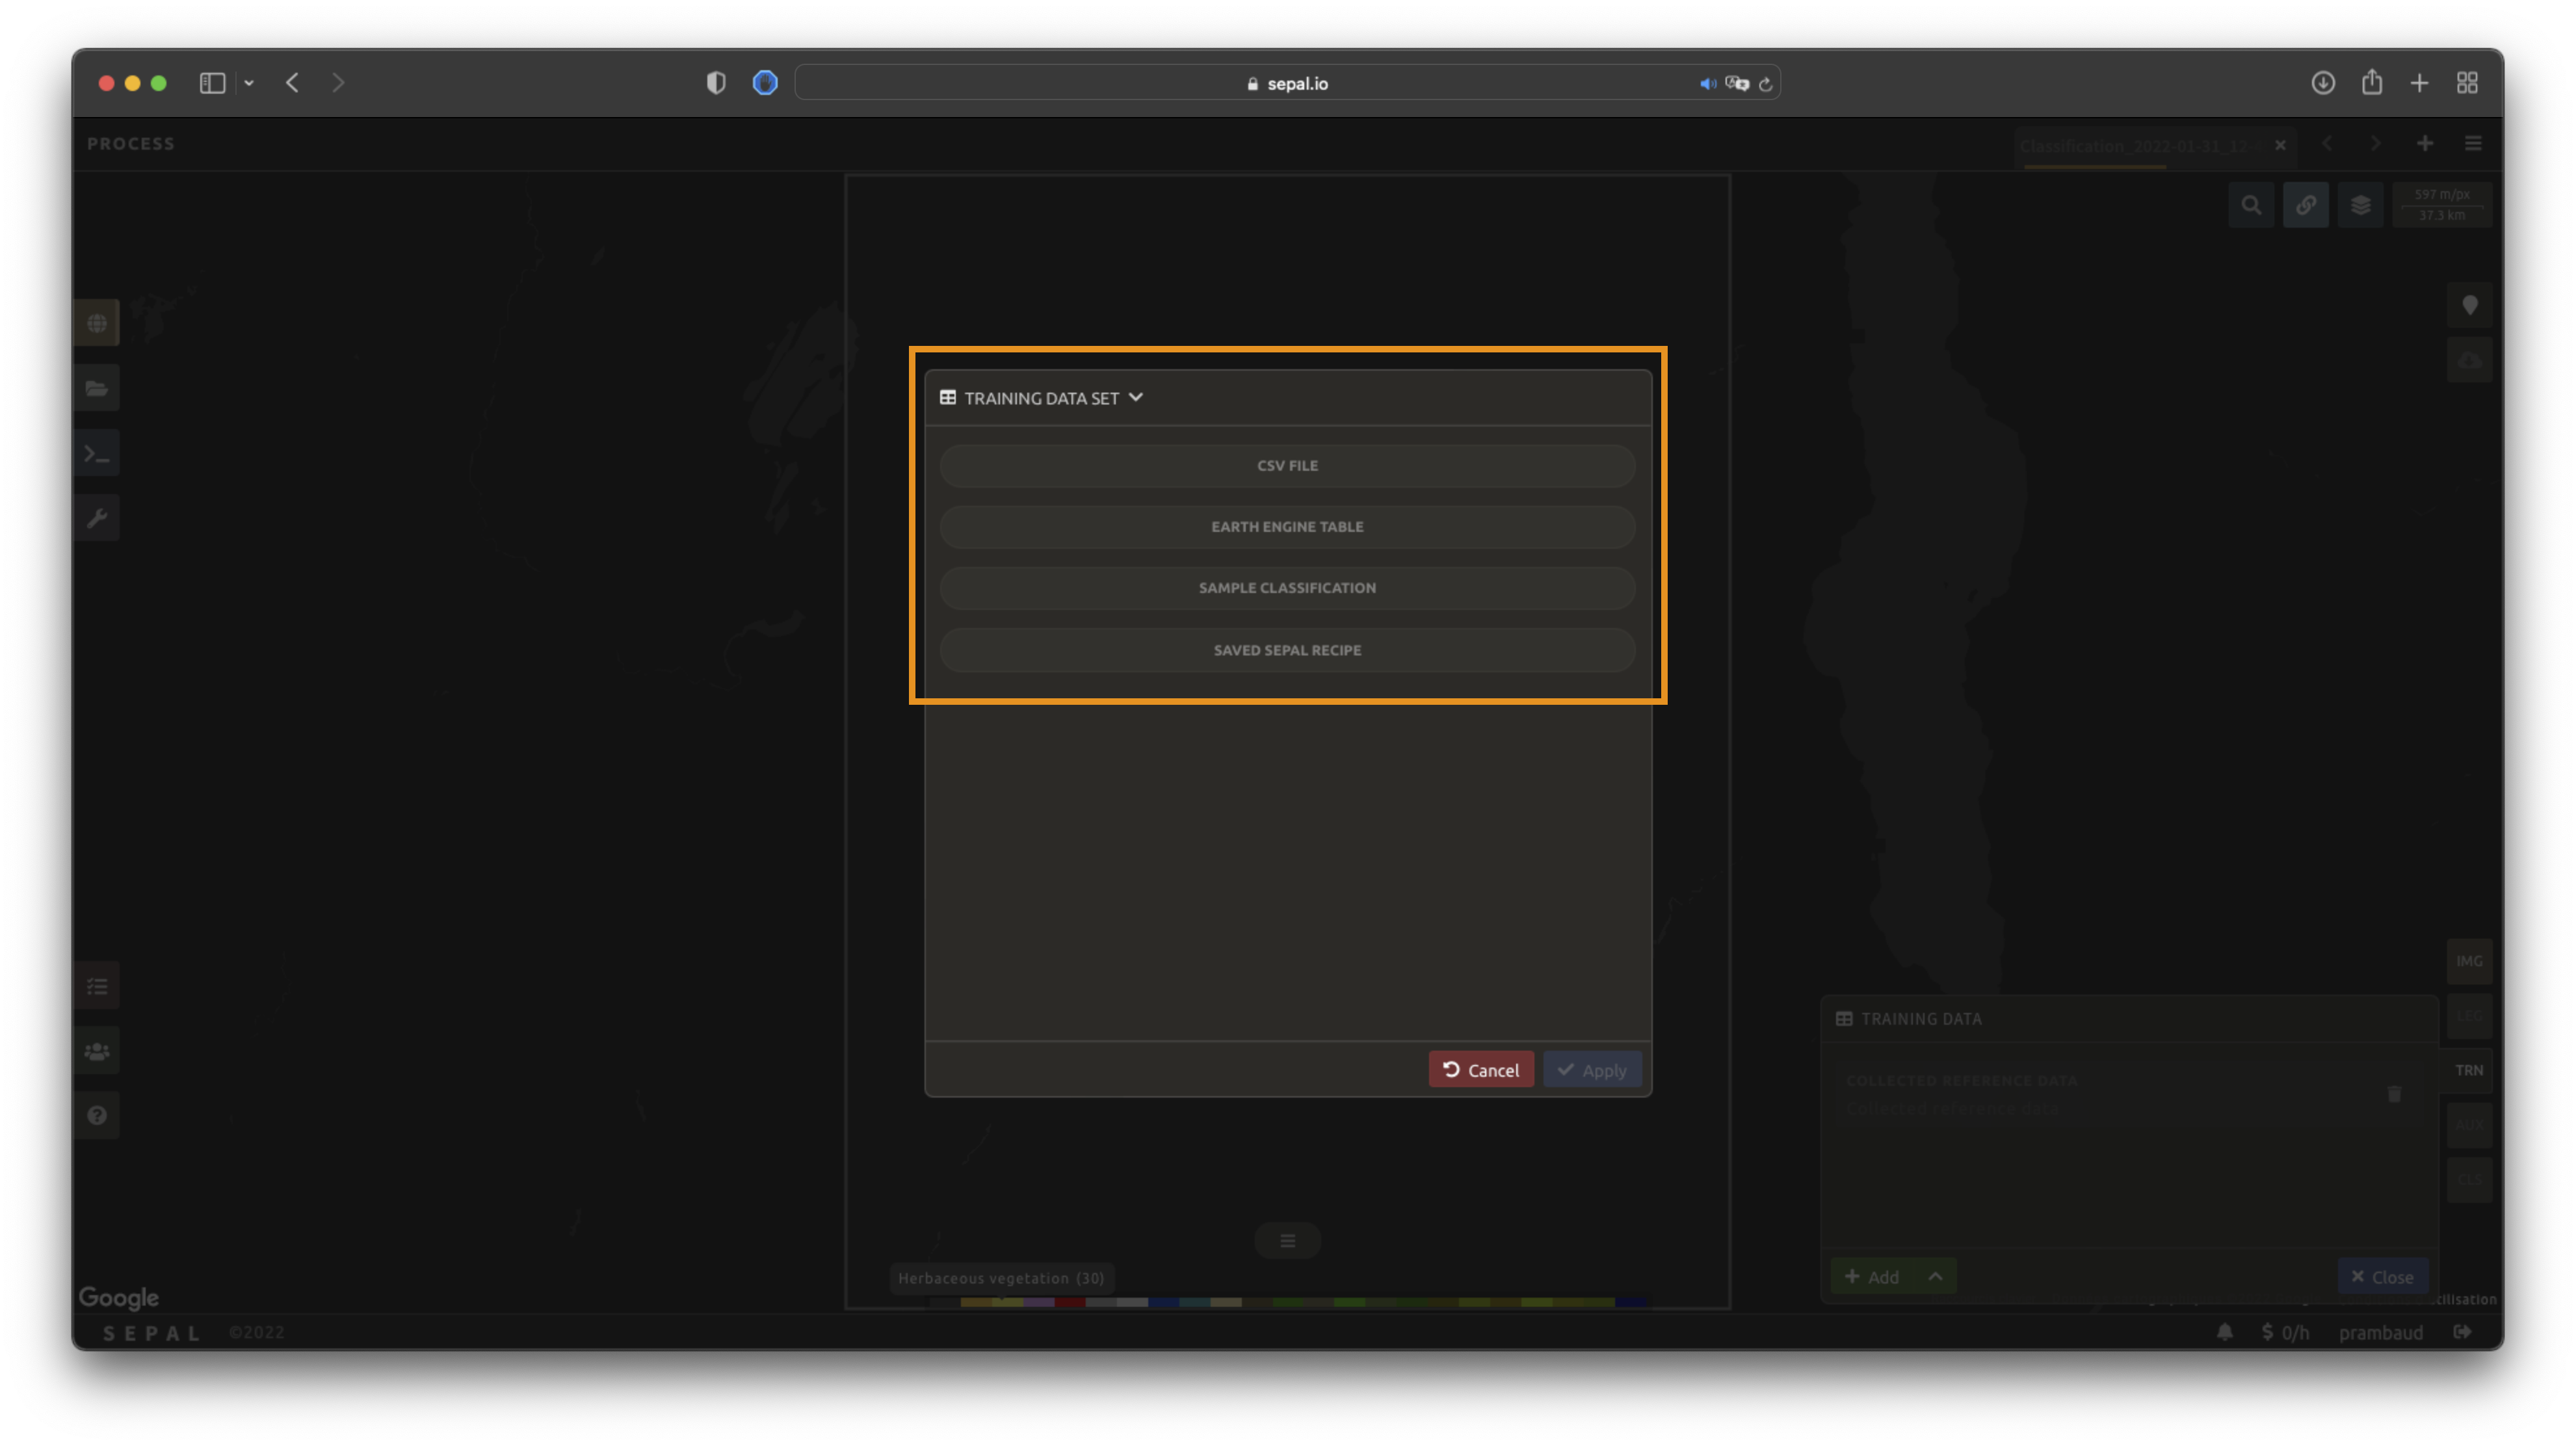This screenshot has height=1446, width=2576.
Task: Click the map search magnifier icon
Action: pos(2251,205)
